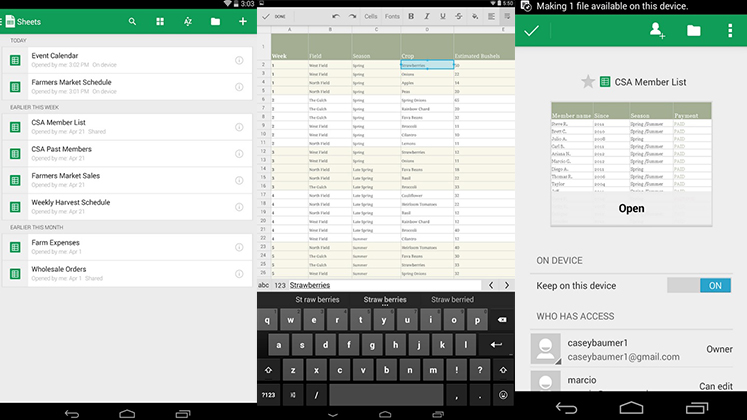
Task: Show info for Farmers Market Sales
Action: 239,180
